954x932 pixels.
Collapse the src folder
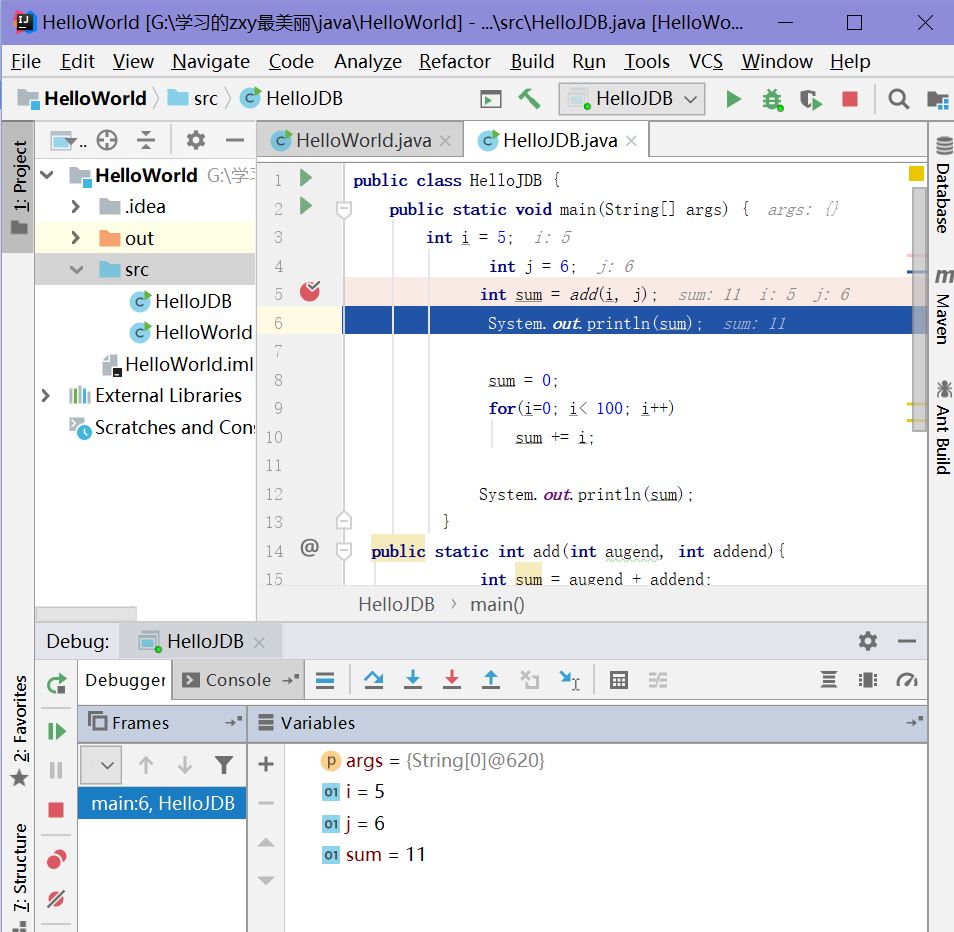(77, 270)
